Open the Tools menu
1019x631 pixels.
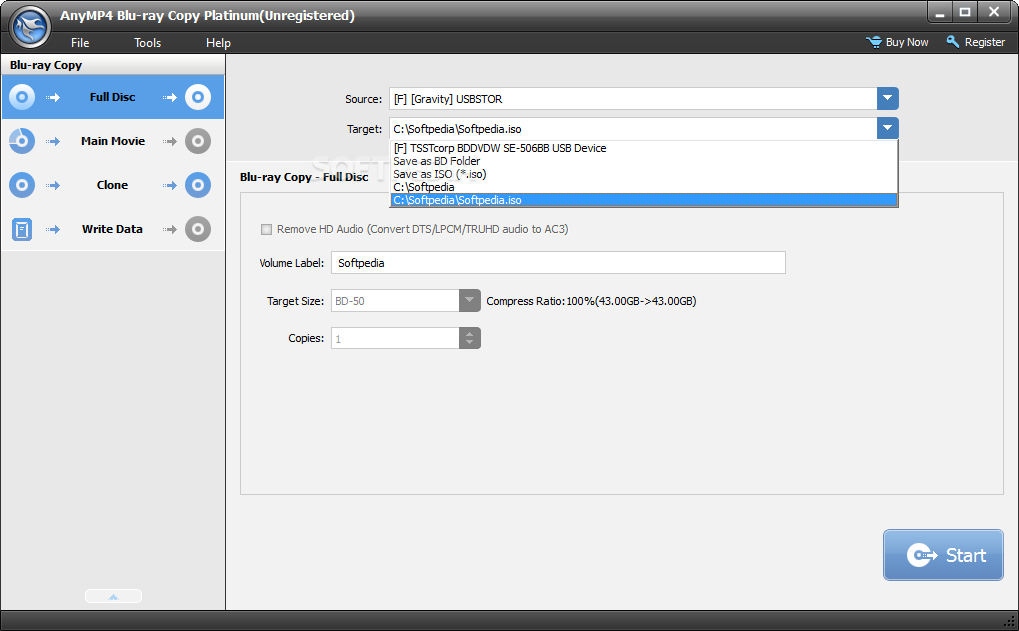tap(148, 43)
